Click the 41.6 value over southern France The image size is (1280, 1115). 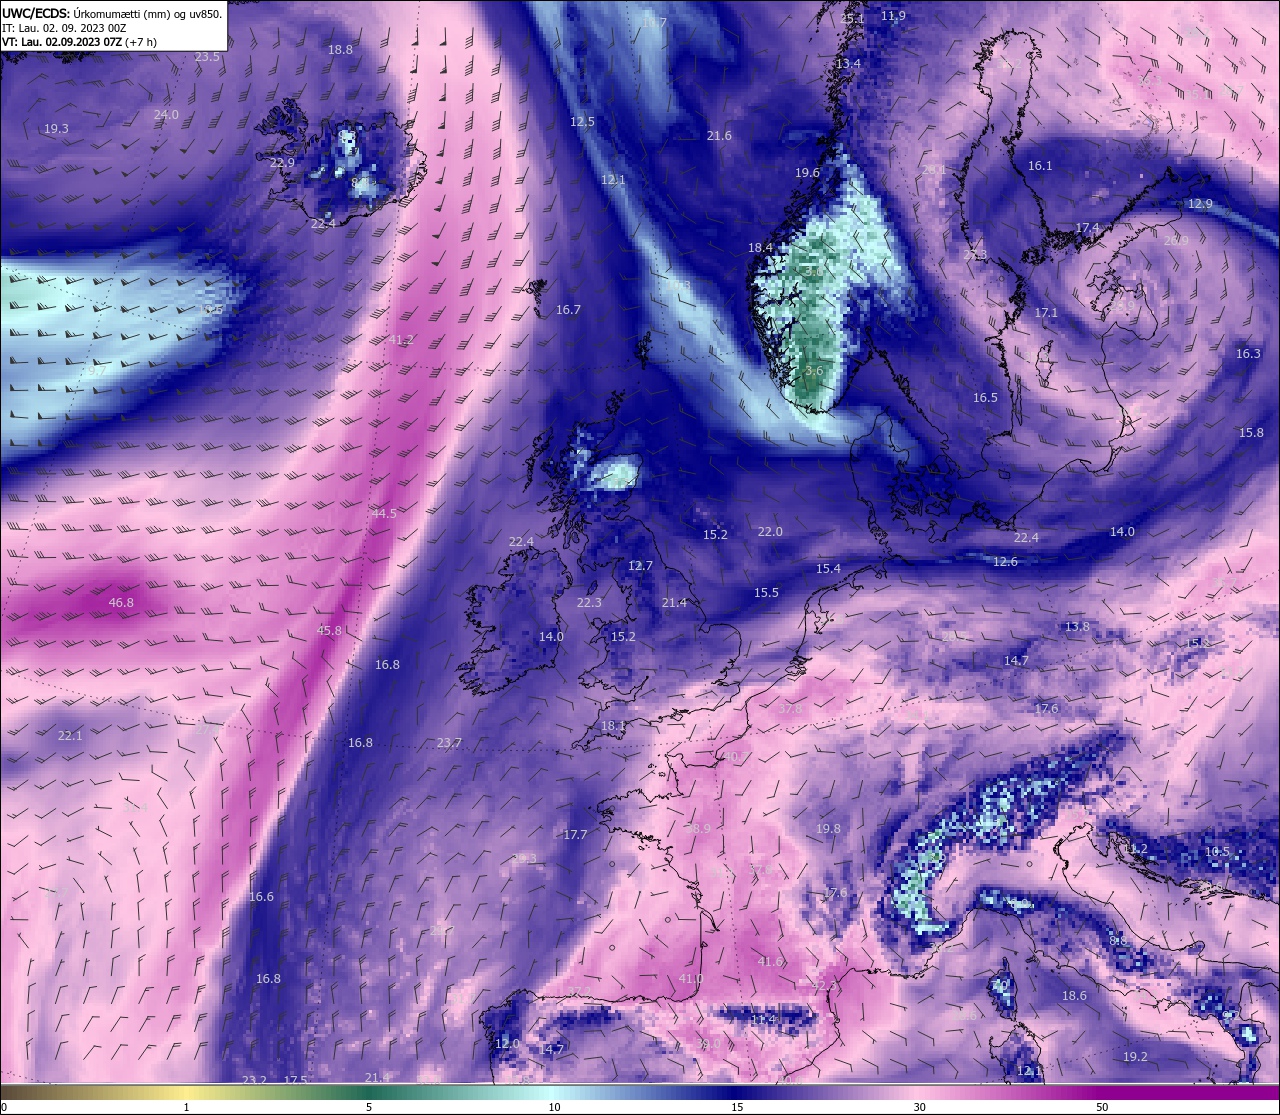(770, 962)
